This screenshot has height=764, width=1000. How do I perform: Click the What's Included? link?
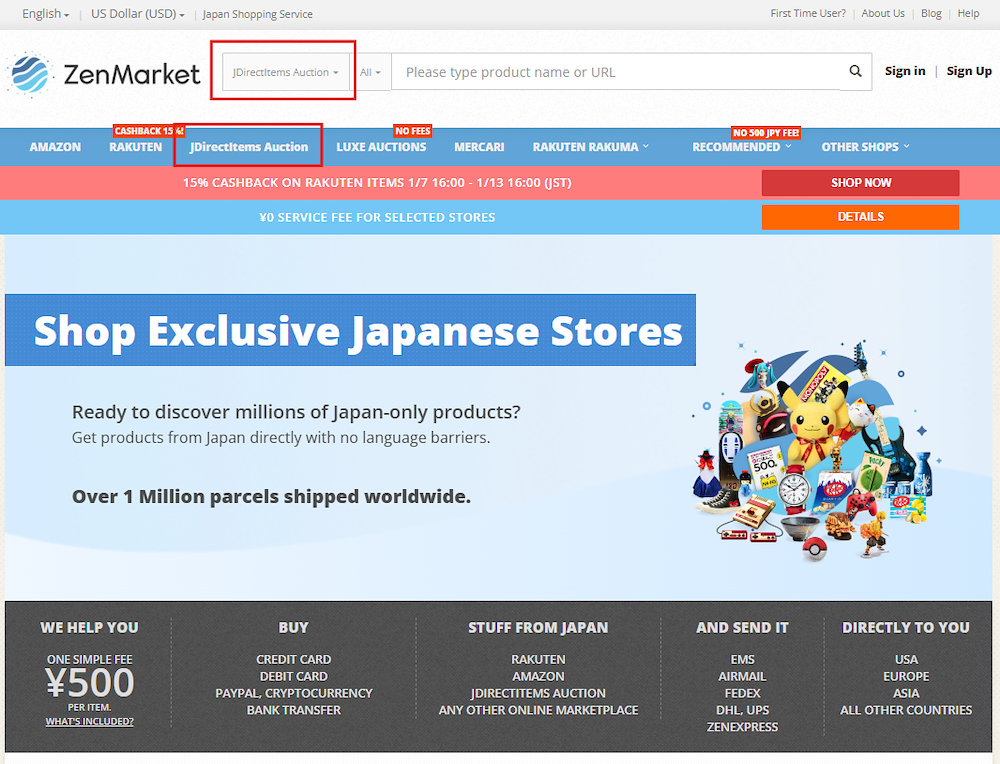(89, 721)
